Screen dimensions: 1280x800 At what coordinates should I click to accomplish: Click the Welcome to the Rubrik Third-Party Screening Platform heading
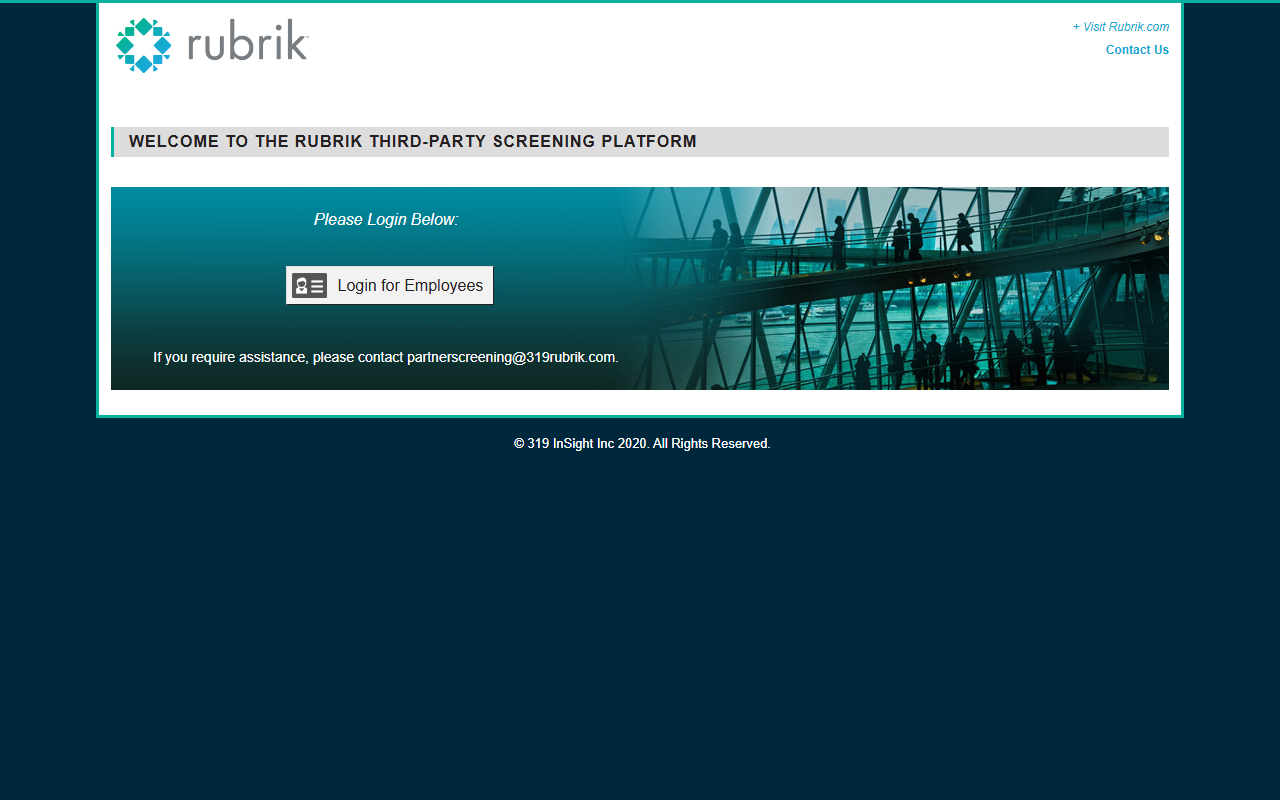pyautogui.click(x=413, y=142)
